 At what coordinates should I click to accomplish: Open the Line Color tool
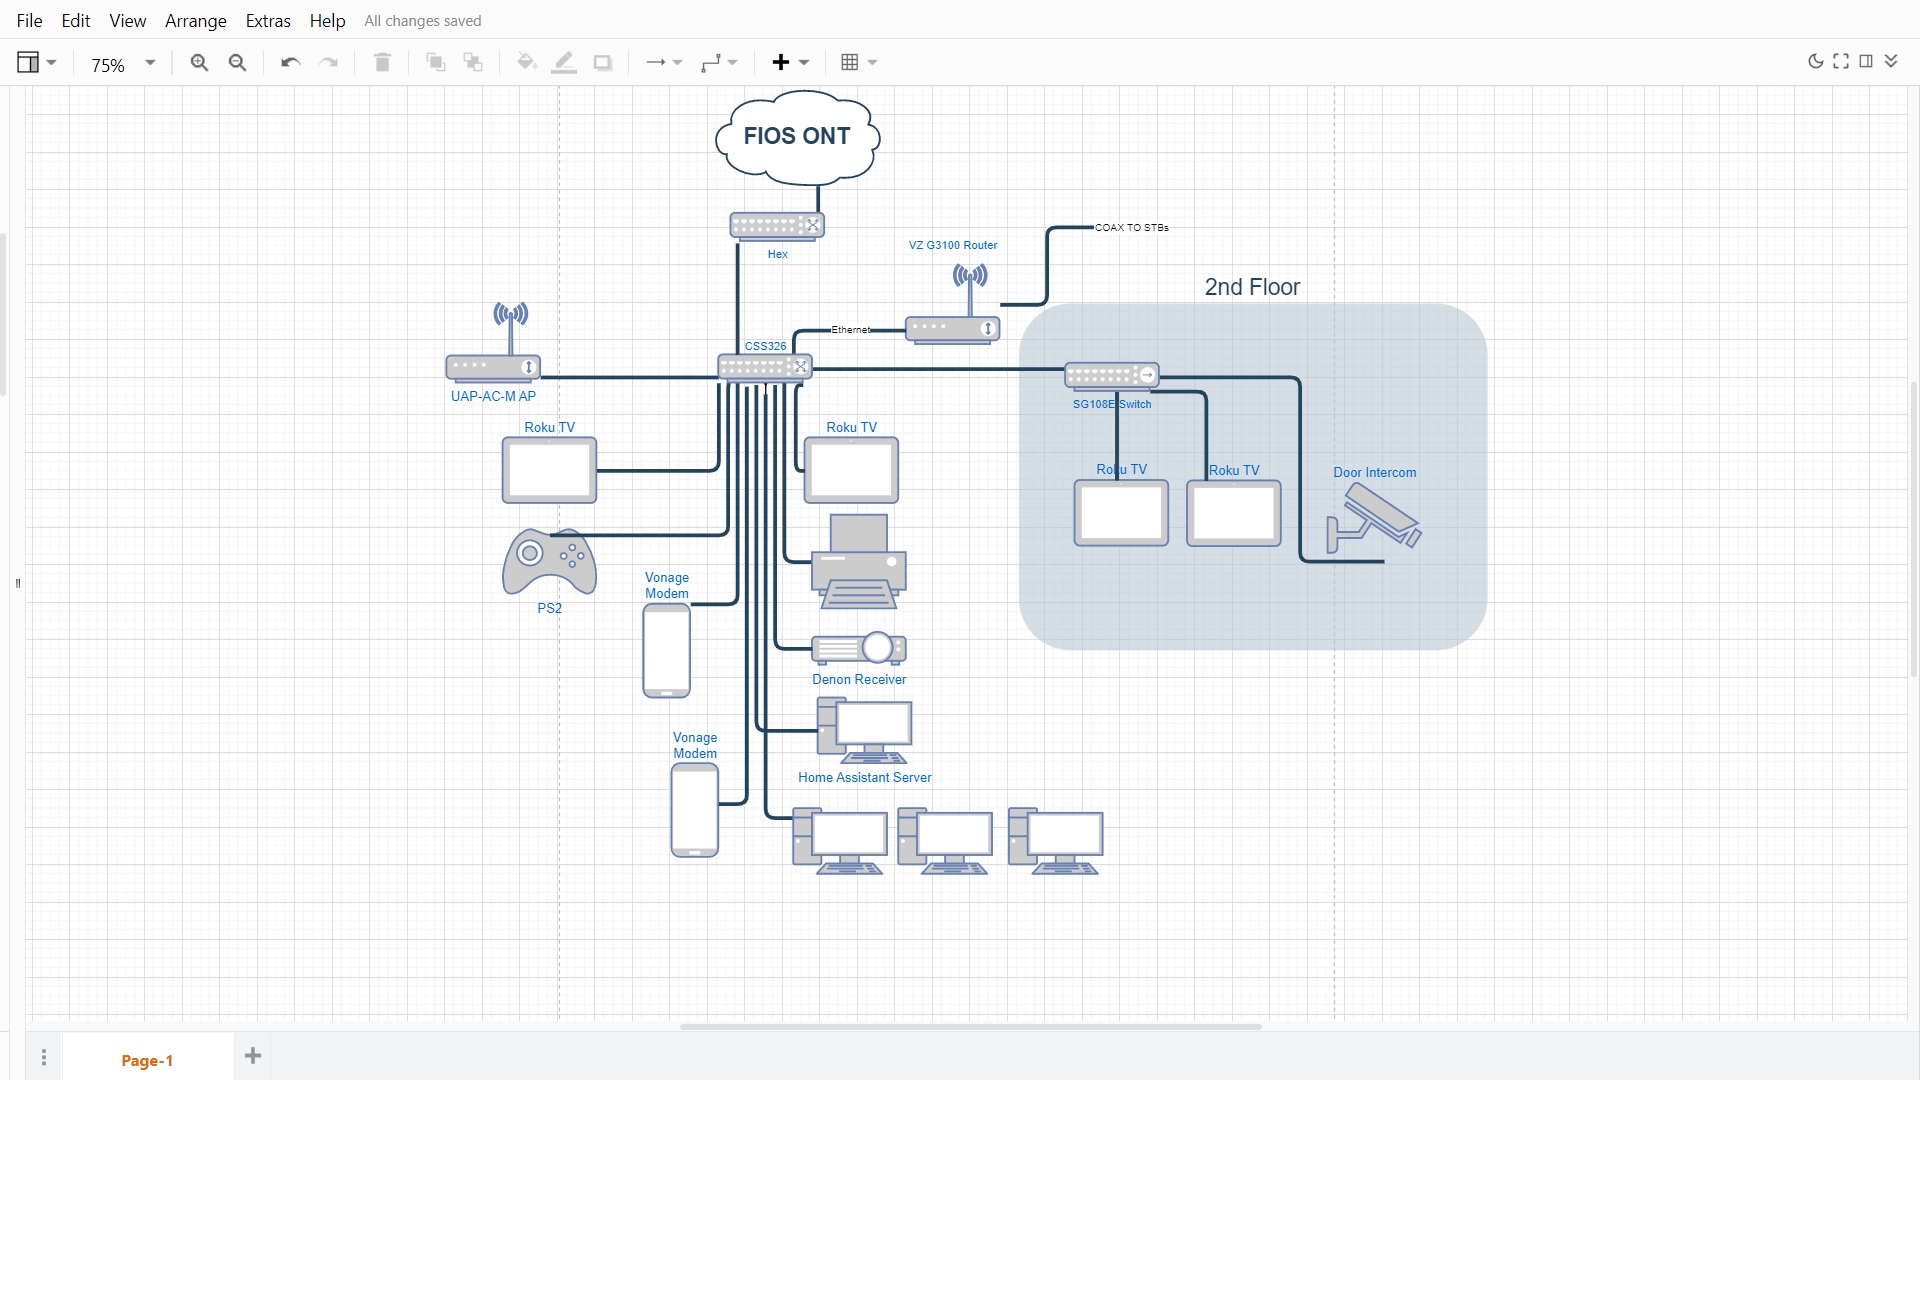[x=564, y=62]
